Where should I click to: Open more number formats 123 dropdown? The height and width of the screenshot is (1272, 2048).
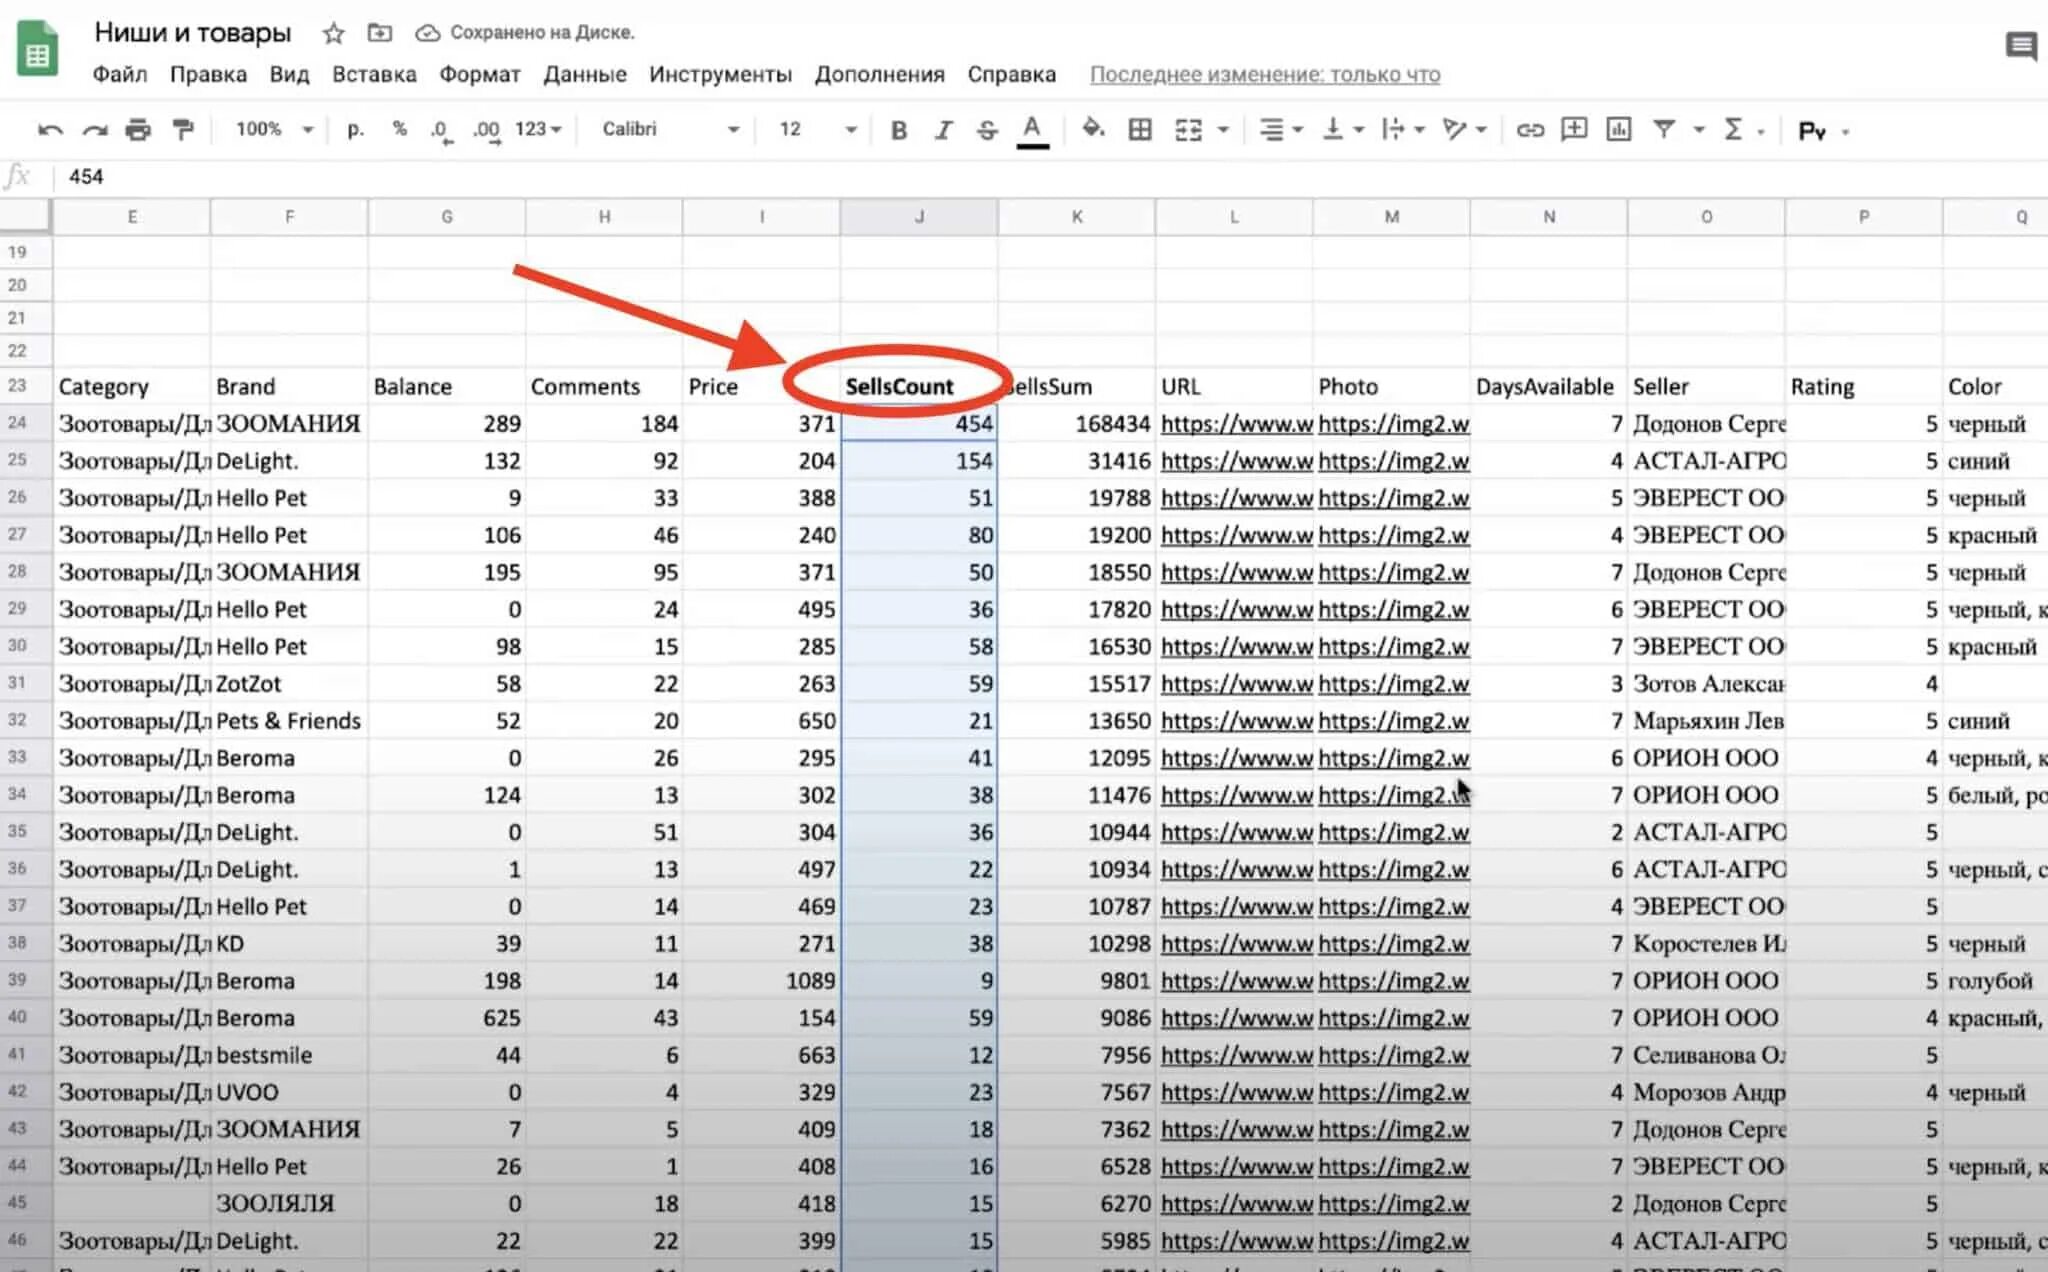point(538,129)
